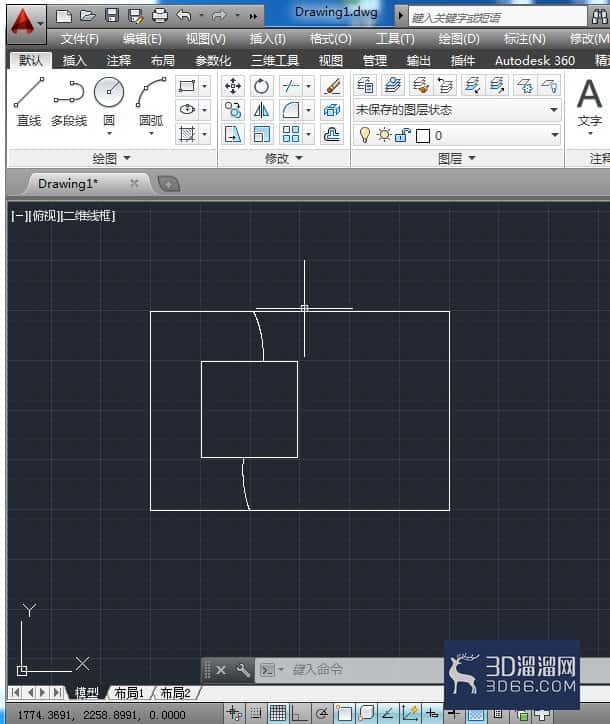This screenshot has width=610, height=724.
Task: Toggle layer freeze sun icon
Action: pos(384,135)
